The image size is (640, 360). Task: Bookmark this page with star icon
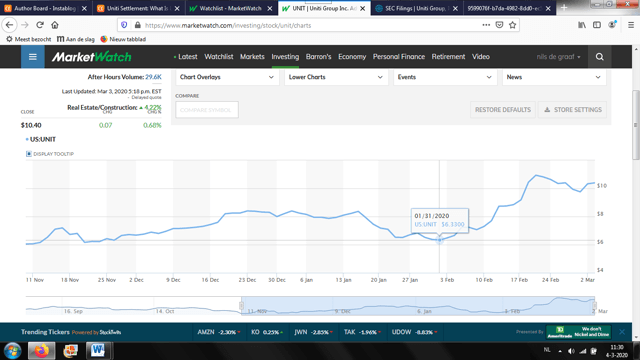click(513, 25)
